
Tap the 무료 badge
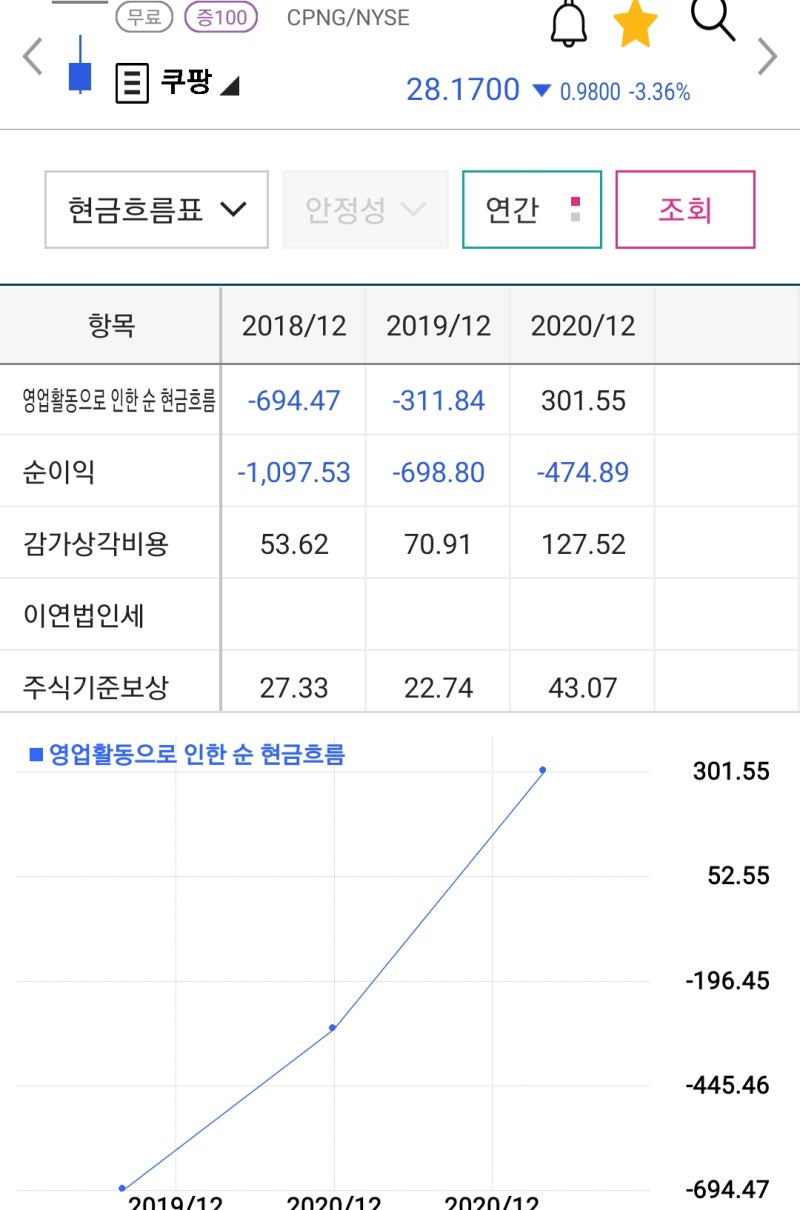click(145, 17)
